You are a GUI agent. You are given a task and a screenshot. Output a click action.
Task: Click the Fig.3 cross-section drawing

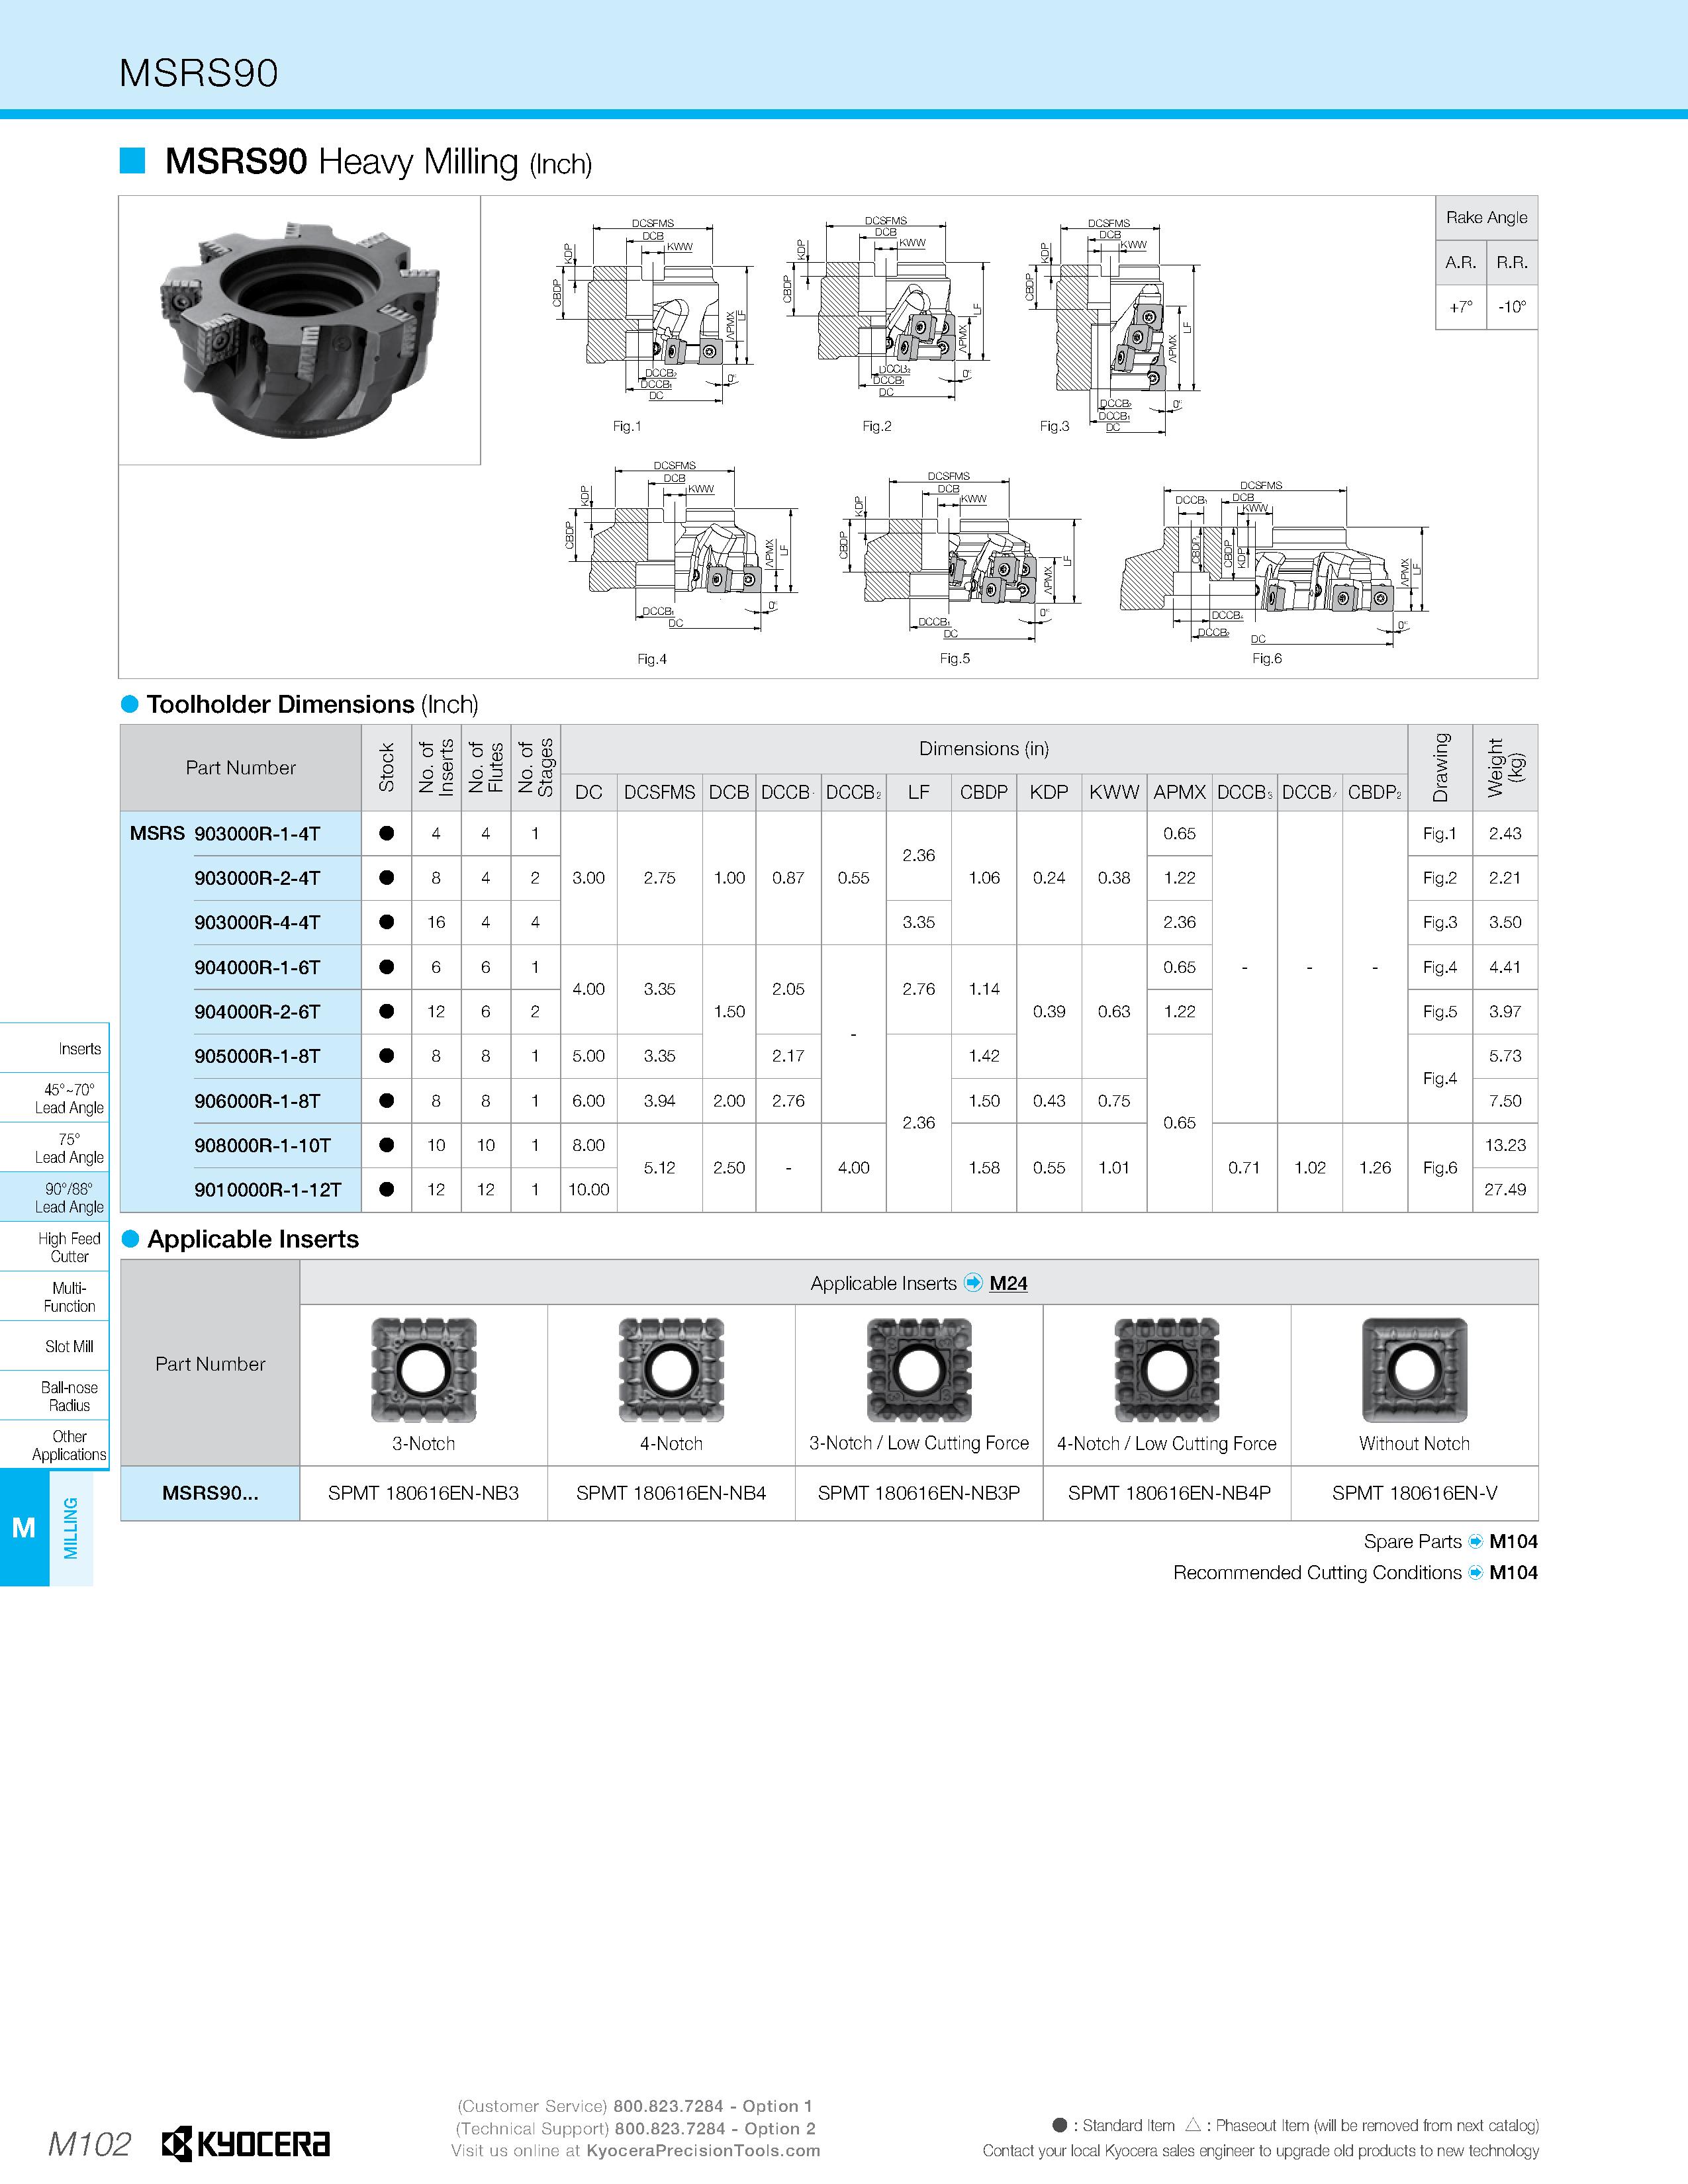click(1112, 327)
